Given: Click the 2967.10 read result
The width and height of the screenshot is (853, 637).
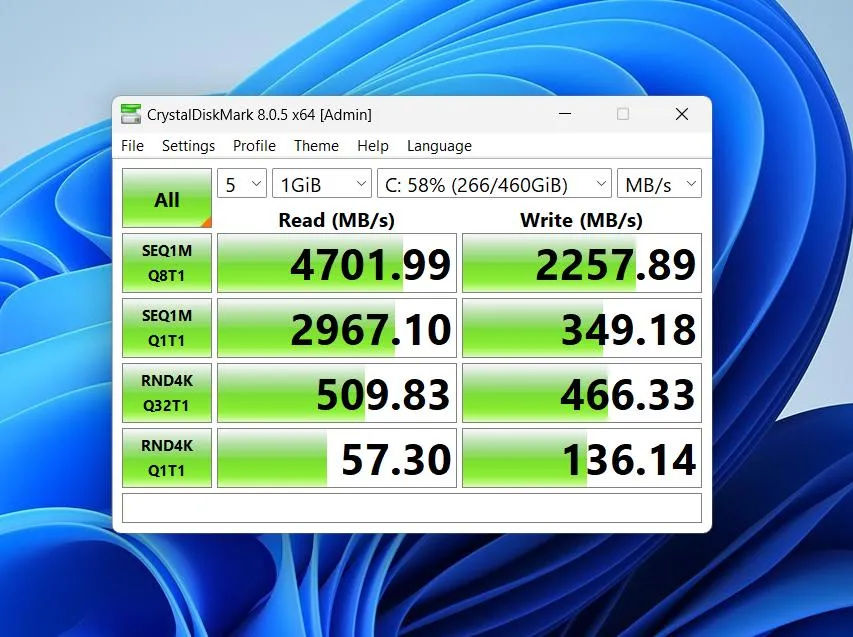Looking at the screenshot, I should (x=337, y=328).
